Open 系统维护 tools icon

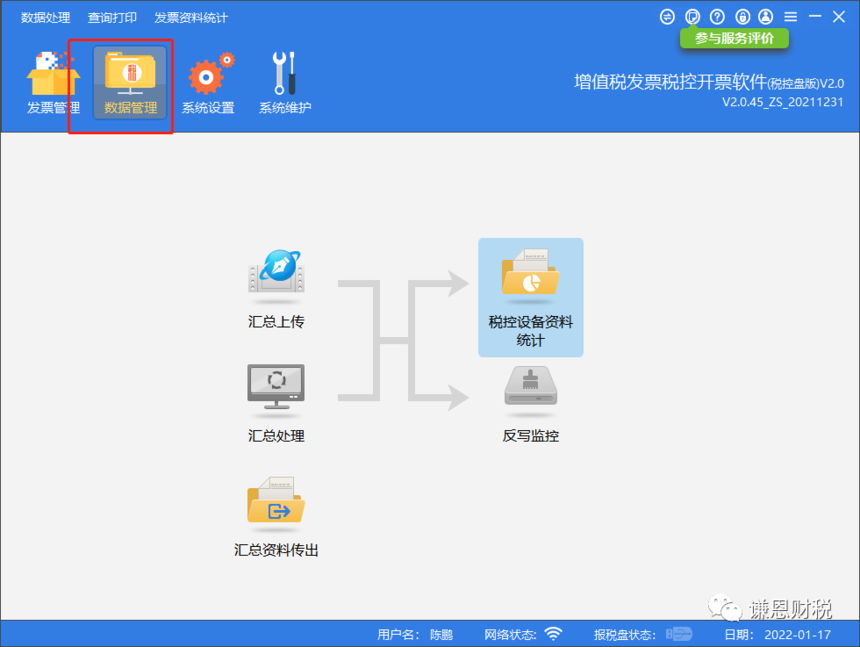tap(285, 83)
